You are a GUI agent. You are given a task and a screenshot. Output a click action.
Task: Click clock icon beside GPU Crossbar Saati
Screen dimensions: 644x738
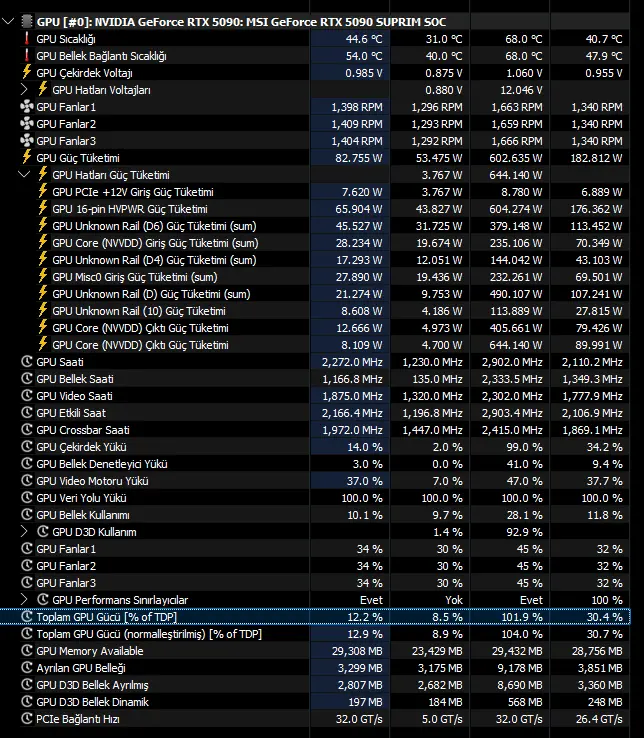[27, 429]
